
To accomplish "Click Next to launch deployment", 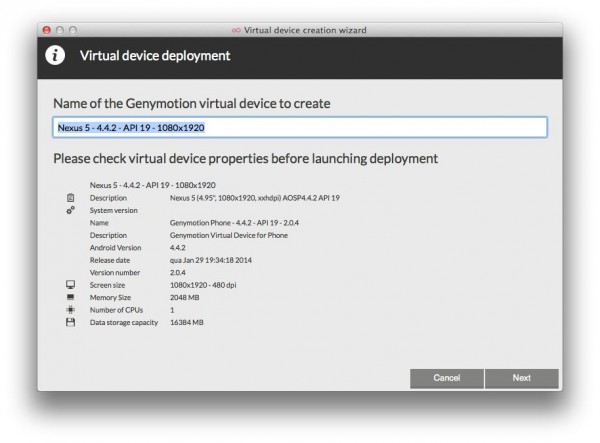I will (522, 378).
